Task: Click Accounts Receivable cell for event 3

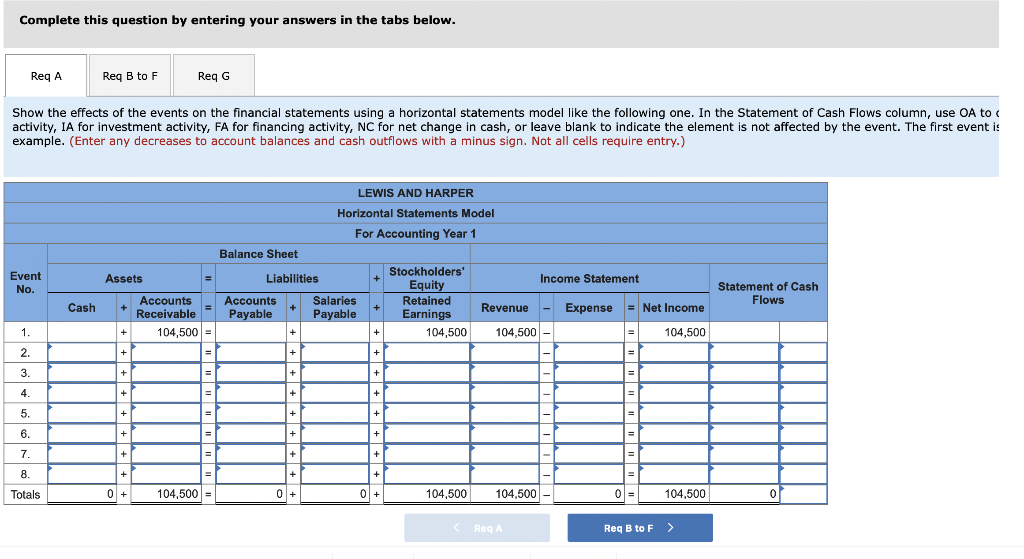Action: 166,373
